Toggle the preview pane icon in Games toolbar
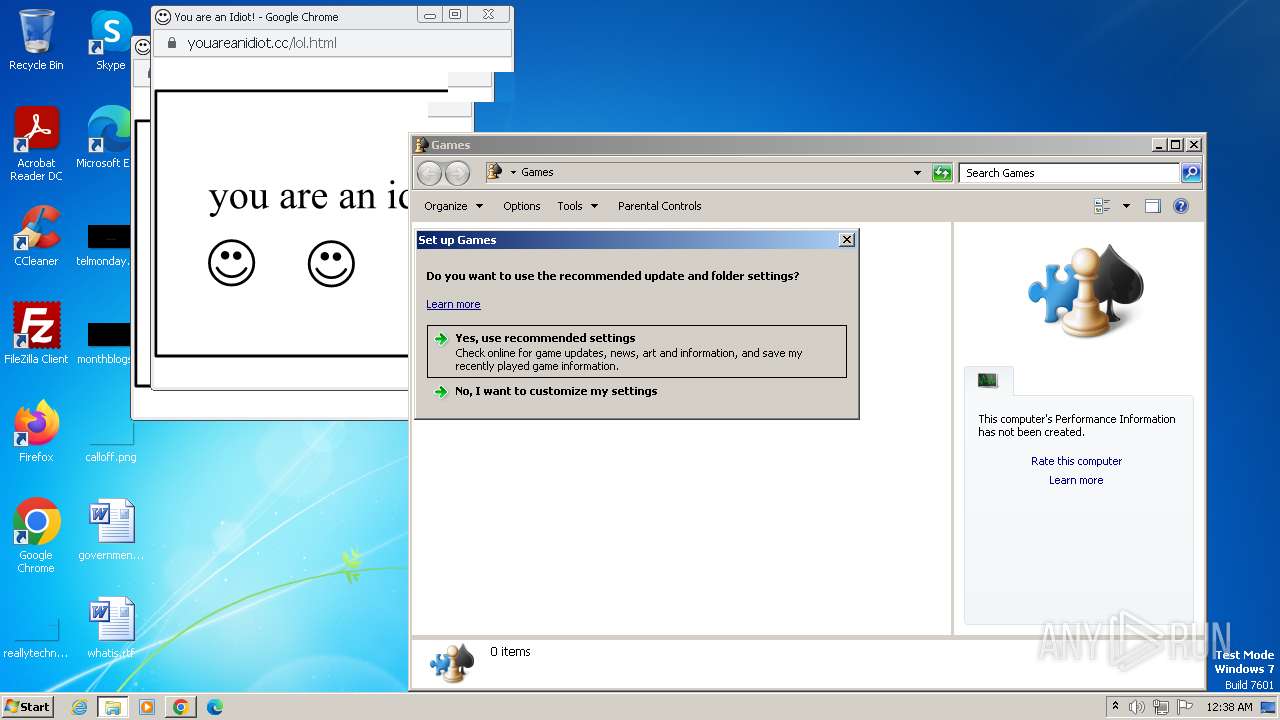The width and height of the screenshot is (1280, 720). (1152, 206)
